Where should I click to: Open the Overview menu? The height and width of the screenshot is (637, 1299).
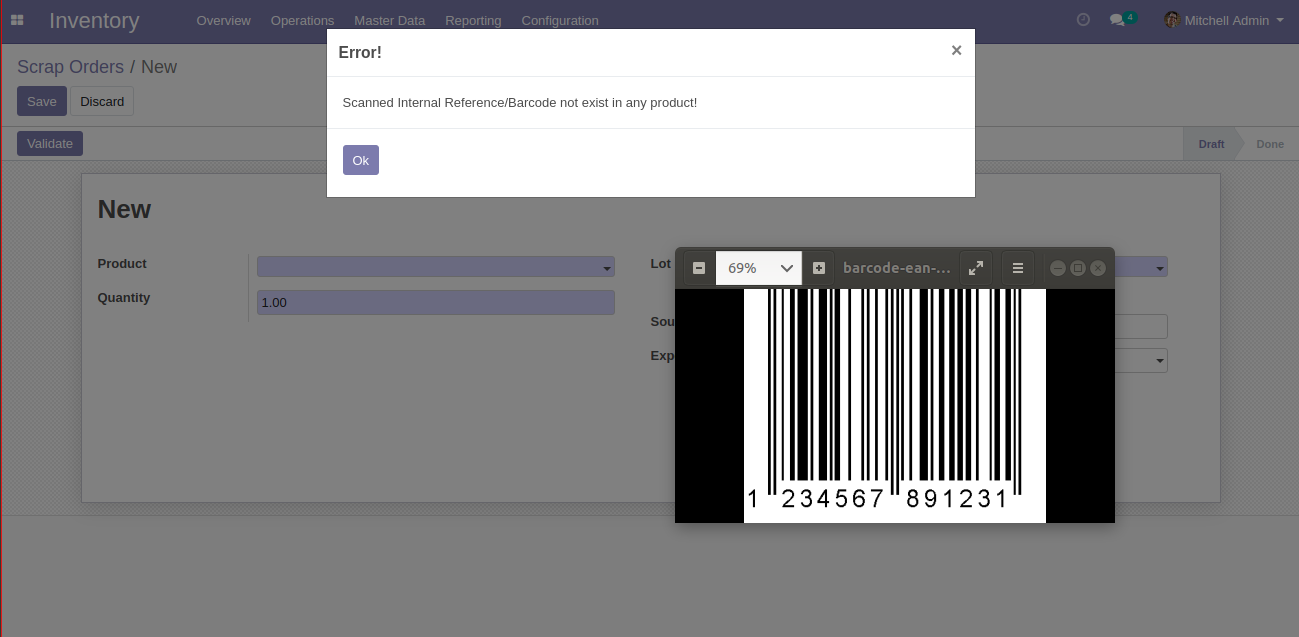click(223, 20)
